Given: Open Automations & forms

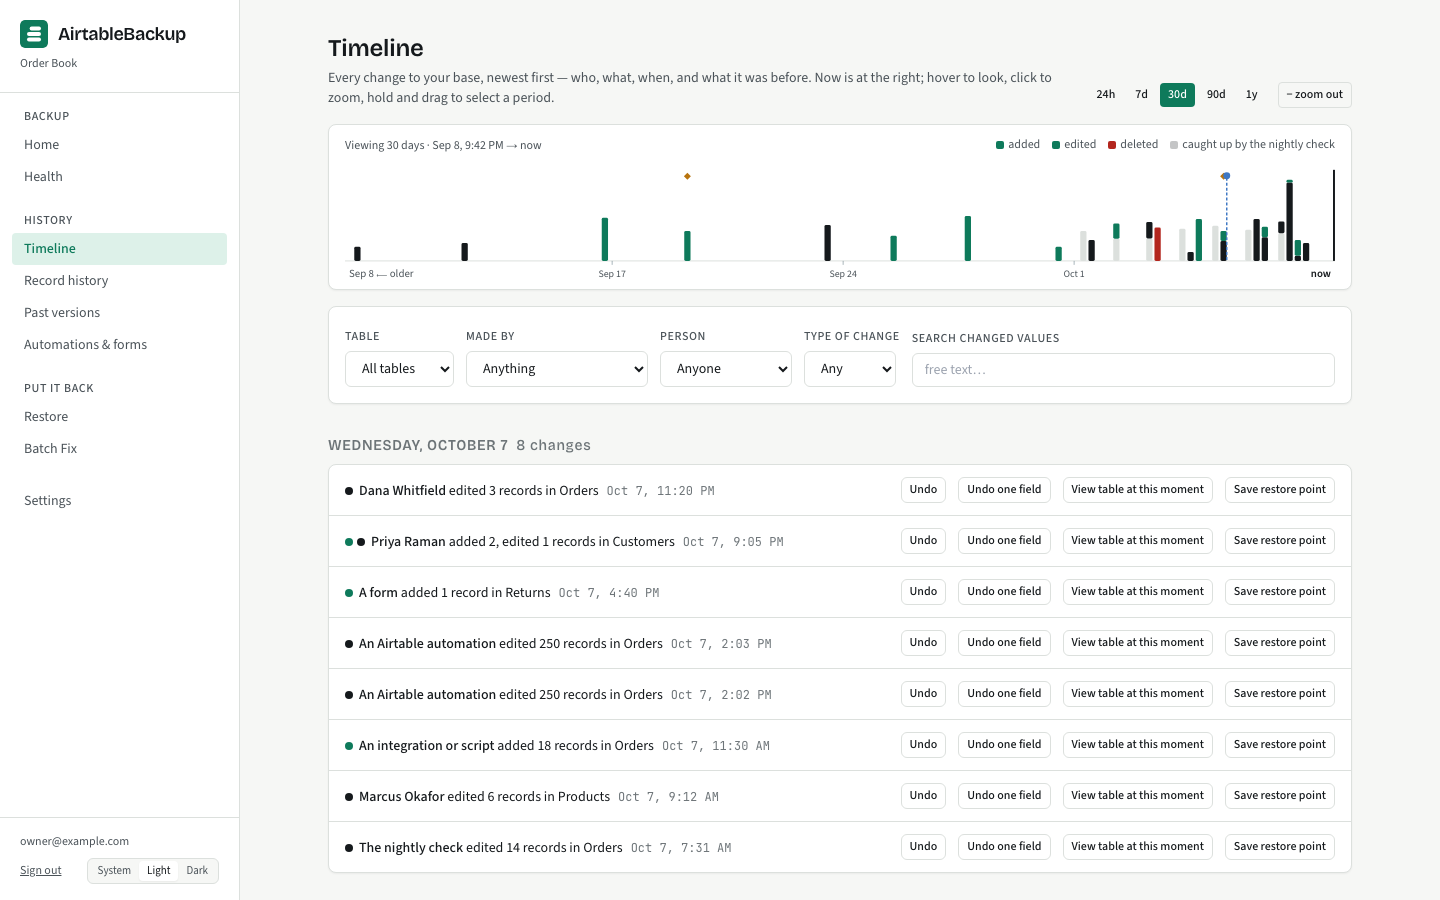Looking at the screenshot, I should [119, 345].
